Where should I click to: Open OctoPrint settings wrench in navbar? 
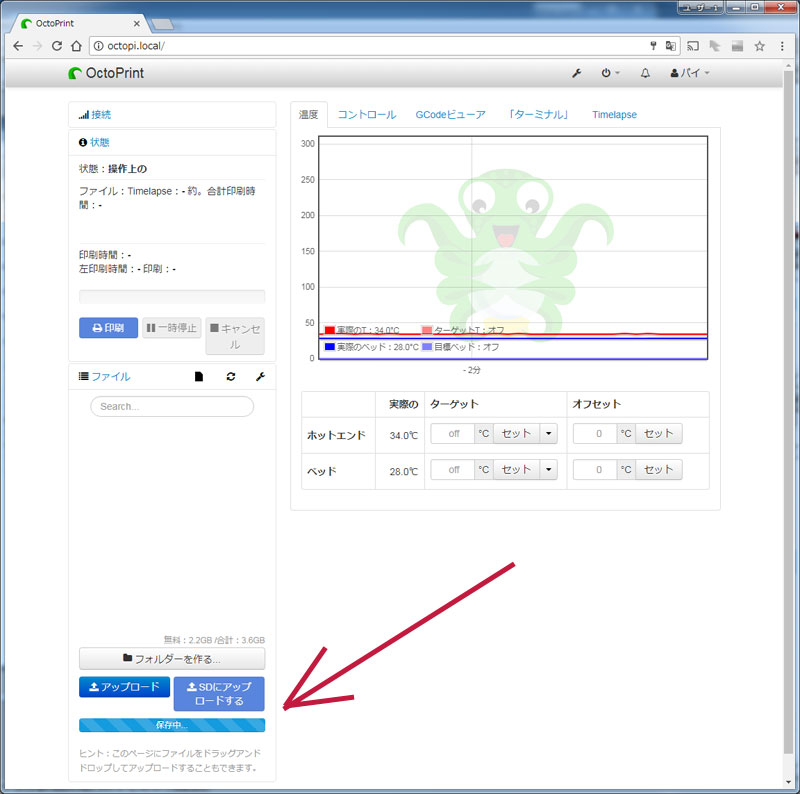click(x=577, y=73)
